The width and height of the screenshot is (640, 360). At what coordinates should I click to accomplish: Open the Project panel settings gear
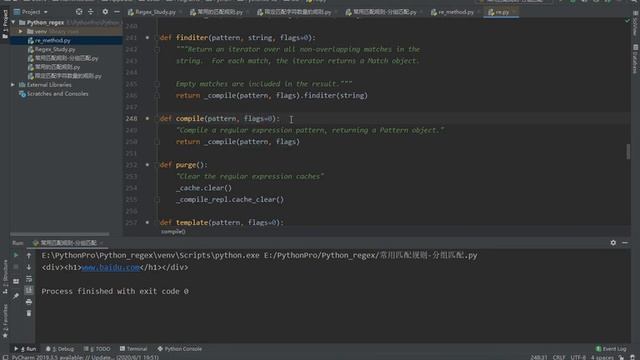click(105, 12)
